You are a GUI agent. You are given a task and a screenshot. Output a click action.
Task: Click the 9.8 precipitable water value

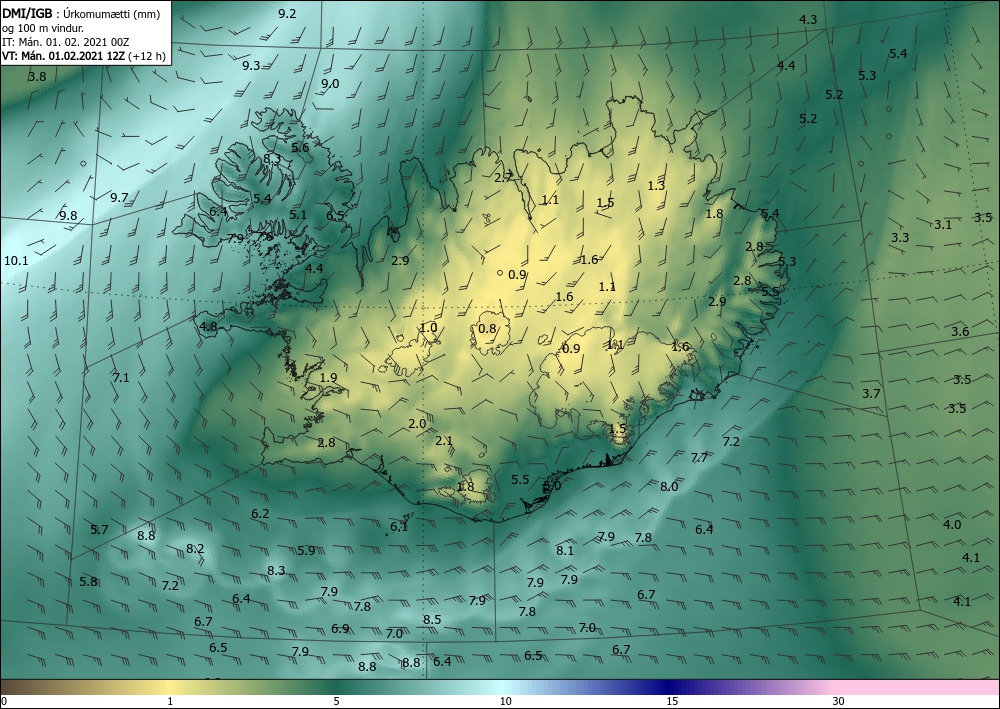tap(68, 216)
